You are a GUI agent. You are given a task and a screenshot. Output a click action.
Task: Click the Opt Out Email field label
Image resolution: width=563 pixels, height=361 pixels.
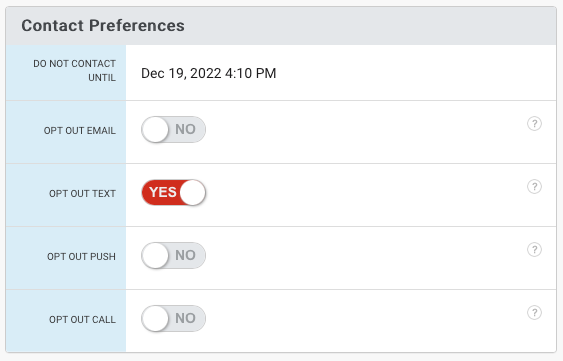tap(80, 130)
